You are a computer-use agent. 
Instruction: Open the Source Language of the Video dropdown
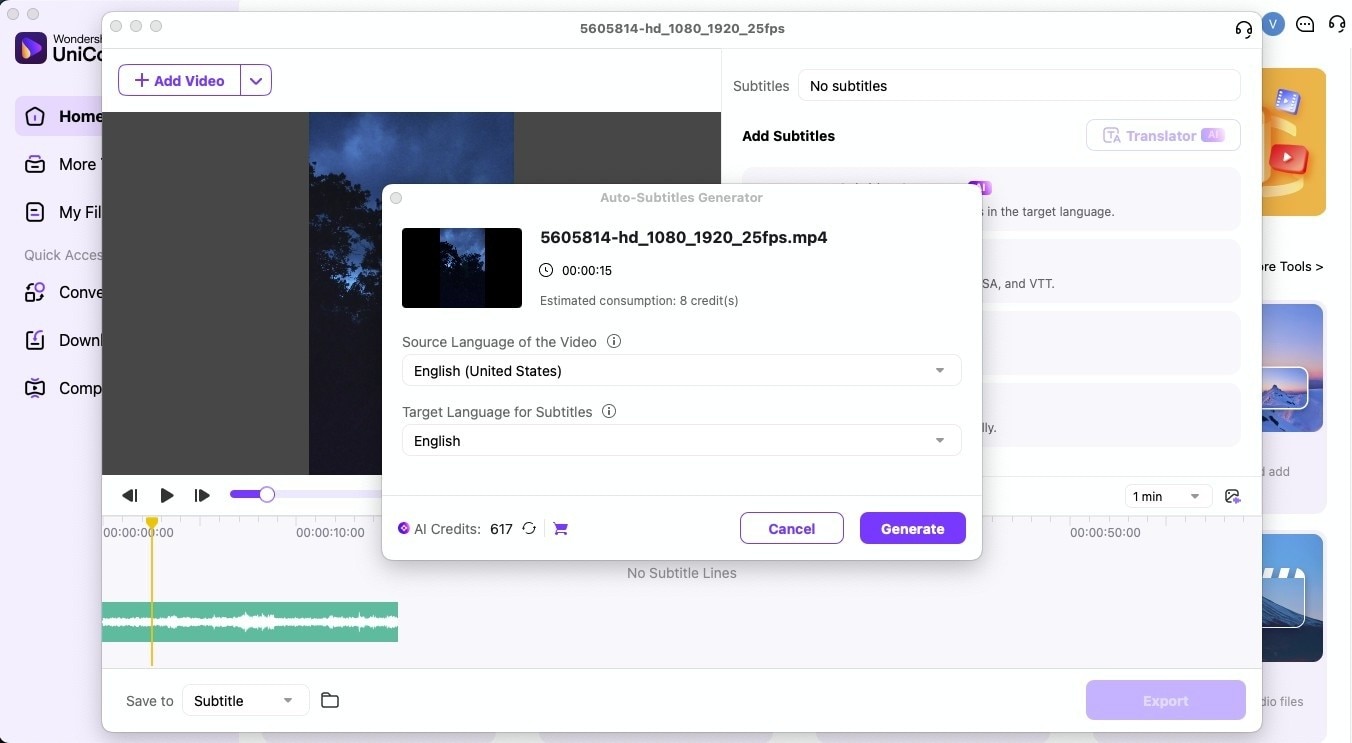681,370
